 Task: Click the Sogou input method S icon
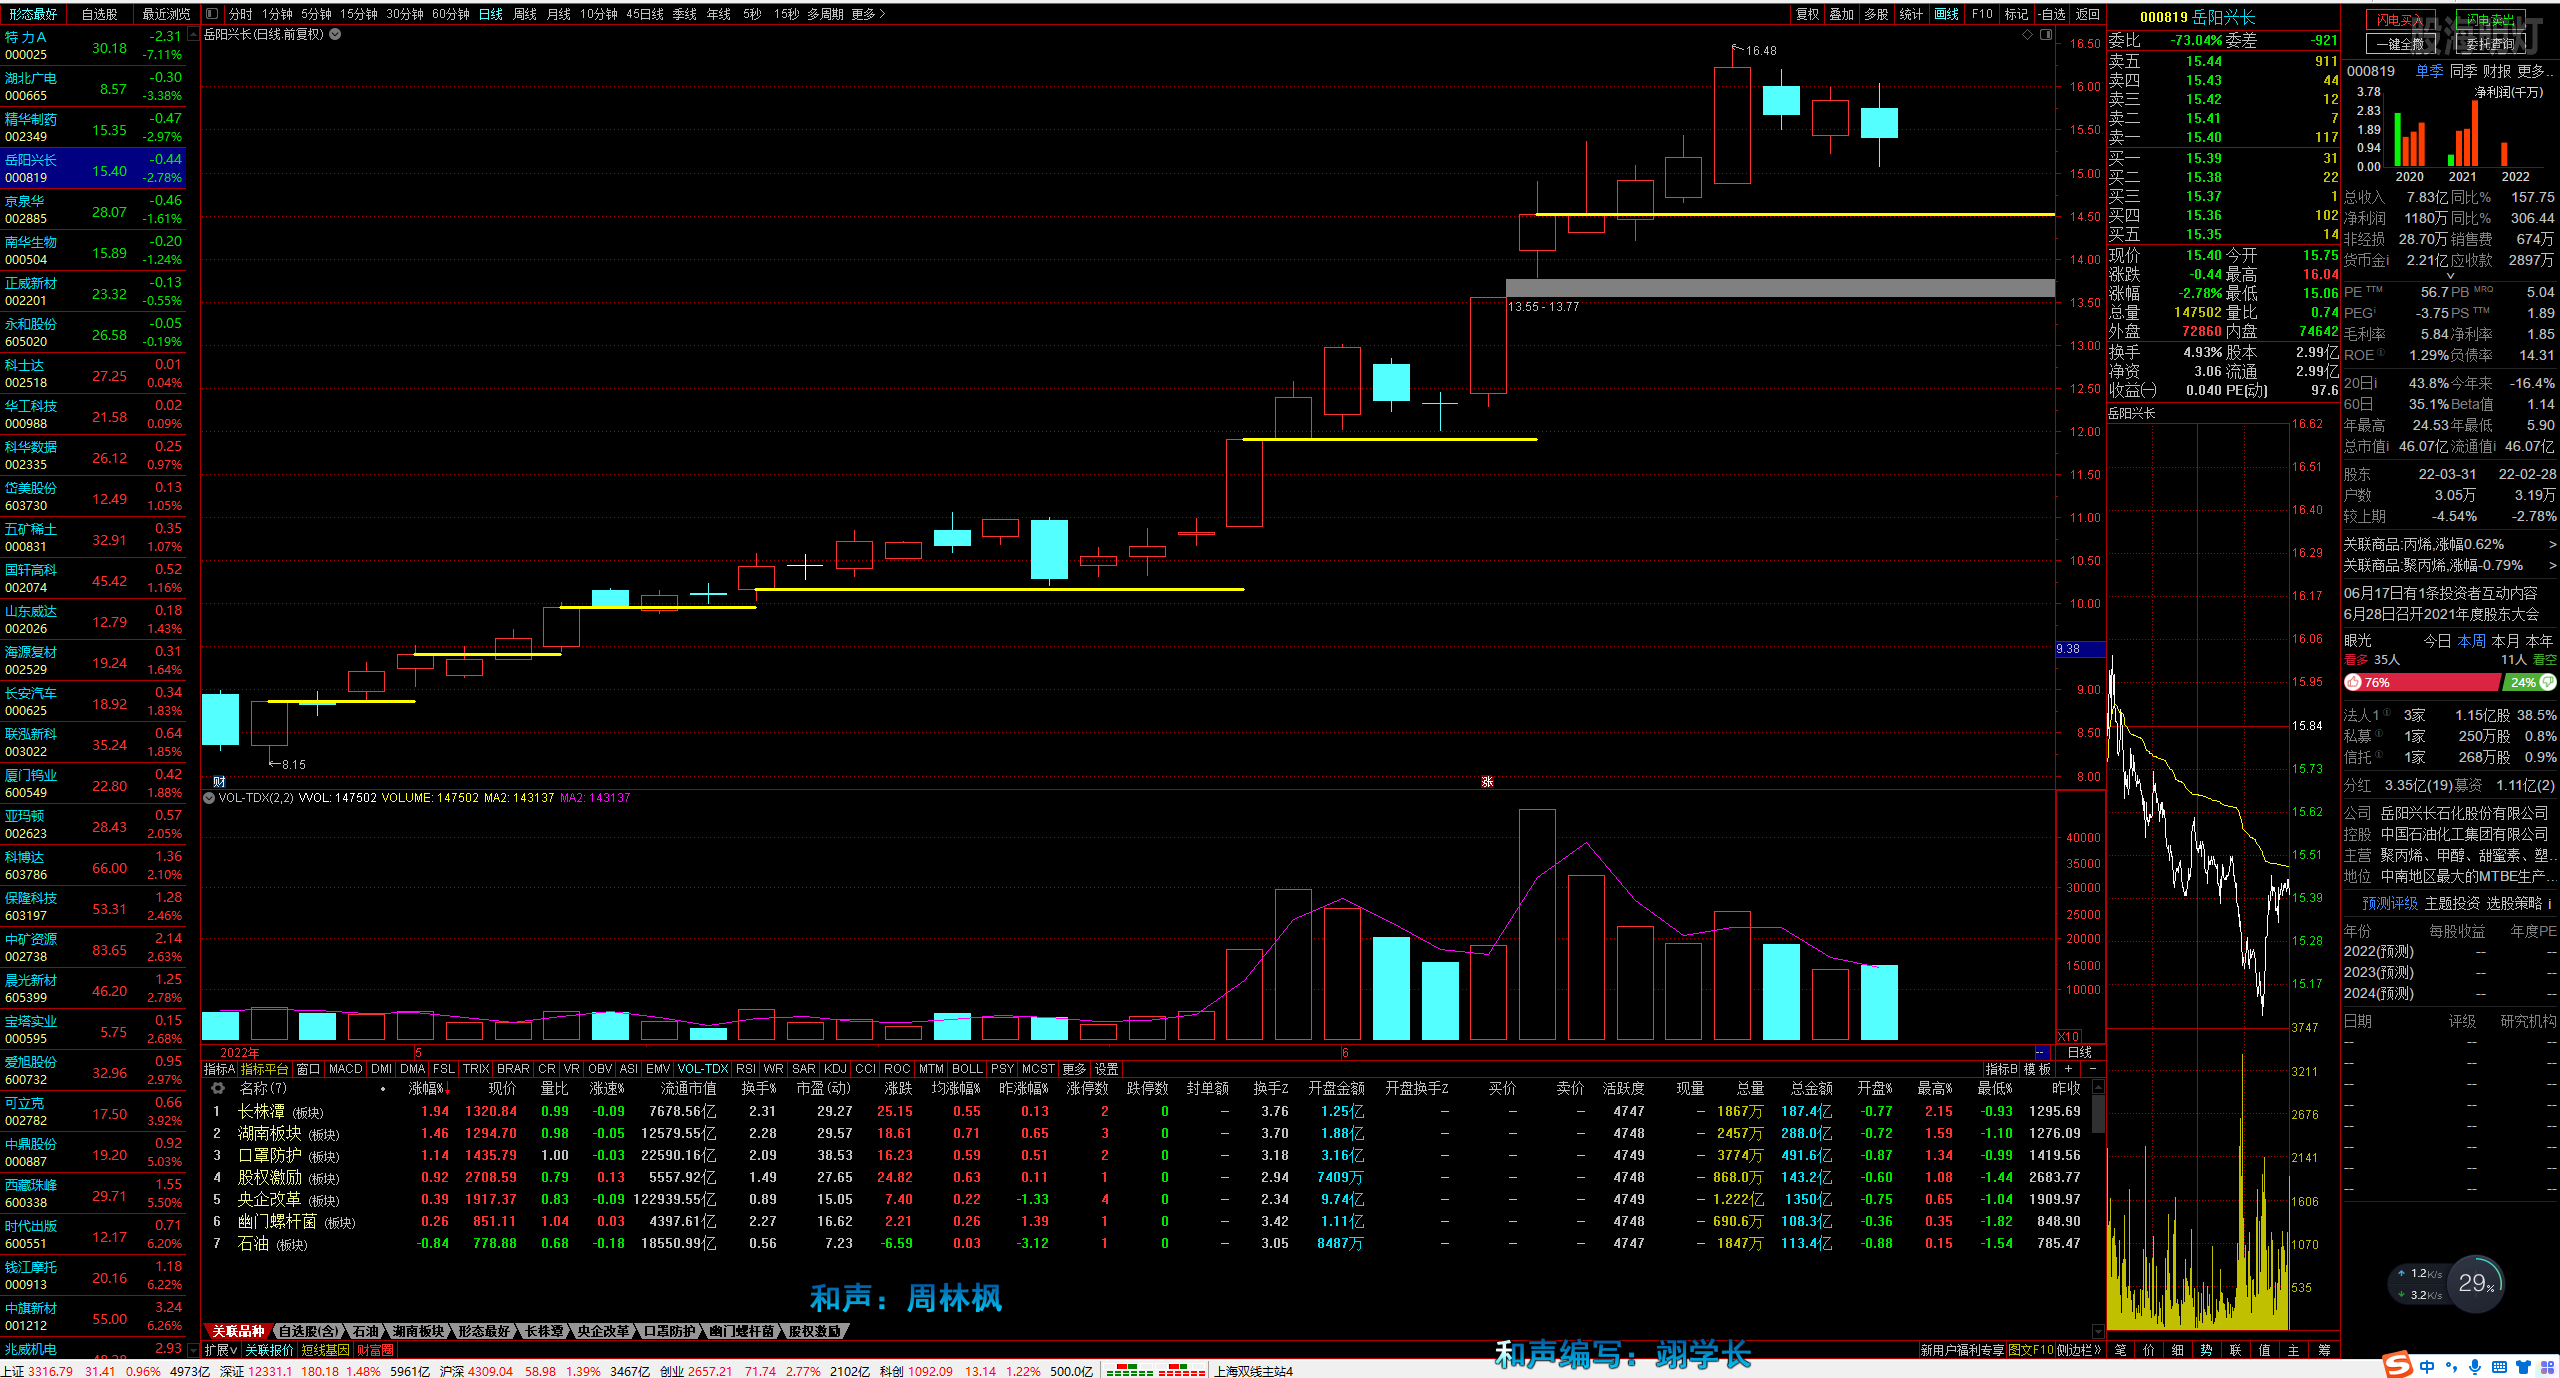coord(2397,1365)
